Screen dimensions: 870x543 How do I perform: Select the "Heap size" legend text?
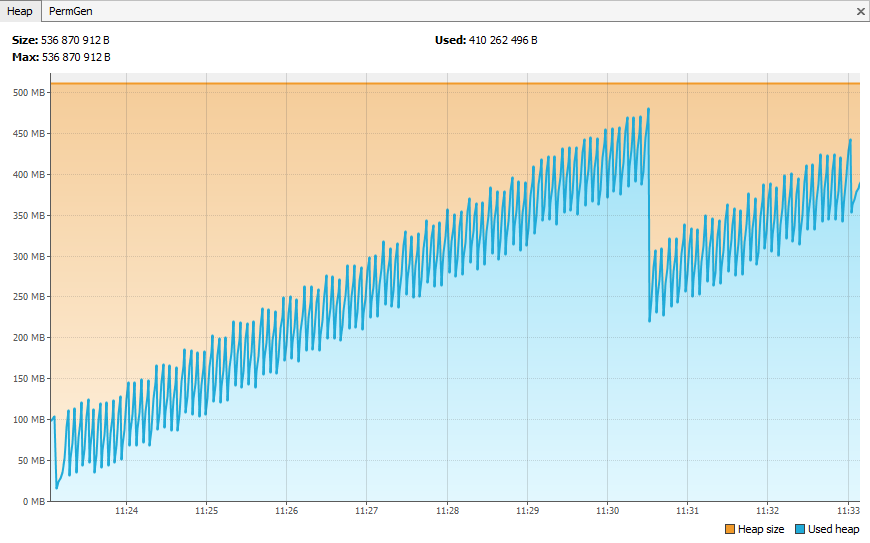761,529
